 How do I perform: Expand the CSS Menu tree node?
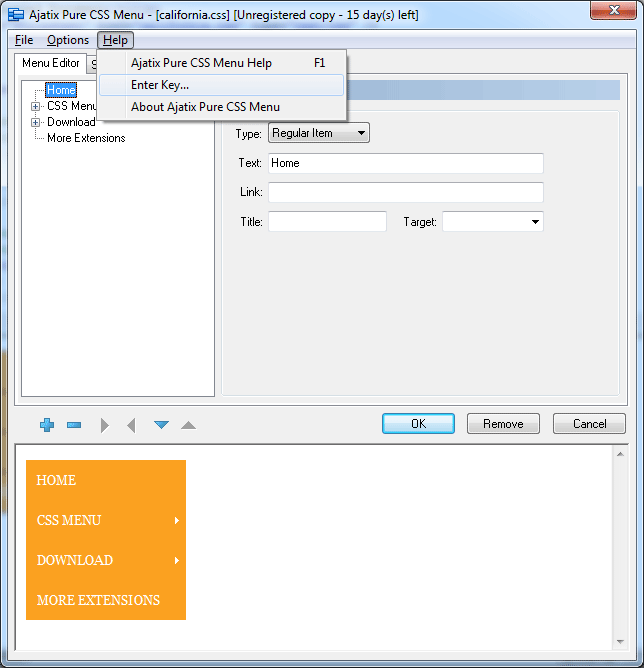[36, 107]
